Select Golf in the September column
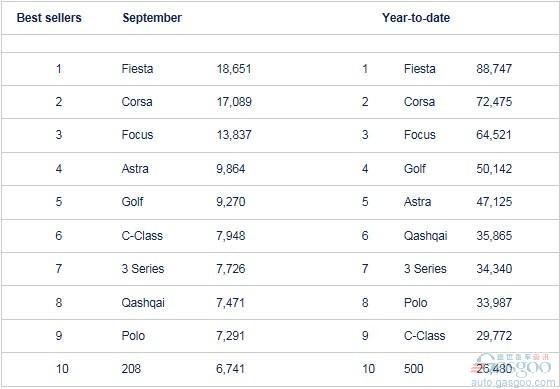 132,201
